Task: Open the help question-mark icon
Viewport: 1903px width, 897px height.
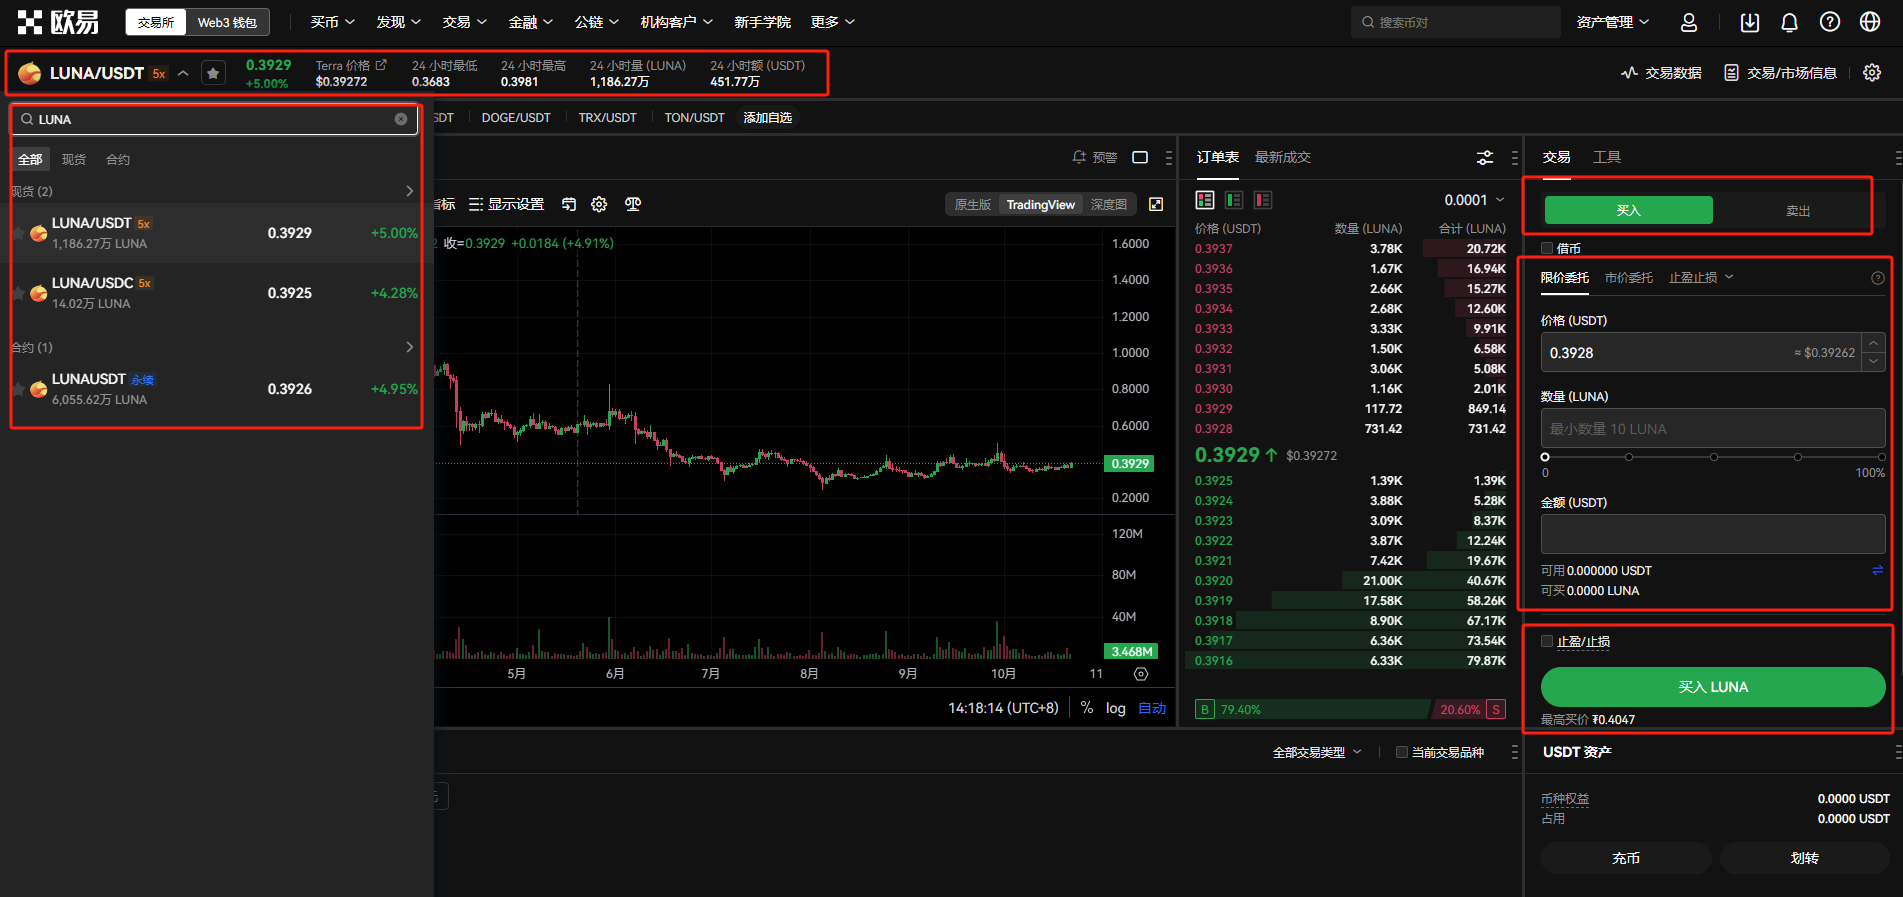Action: point(1830,22)
